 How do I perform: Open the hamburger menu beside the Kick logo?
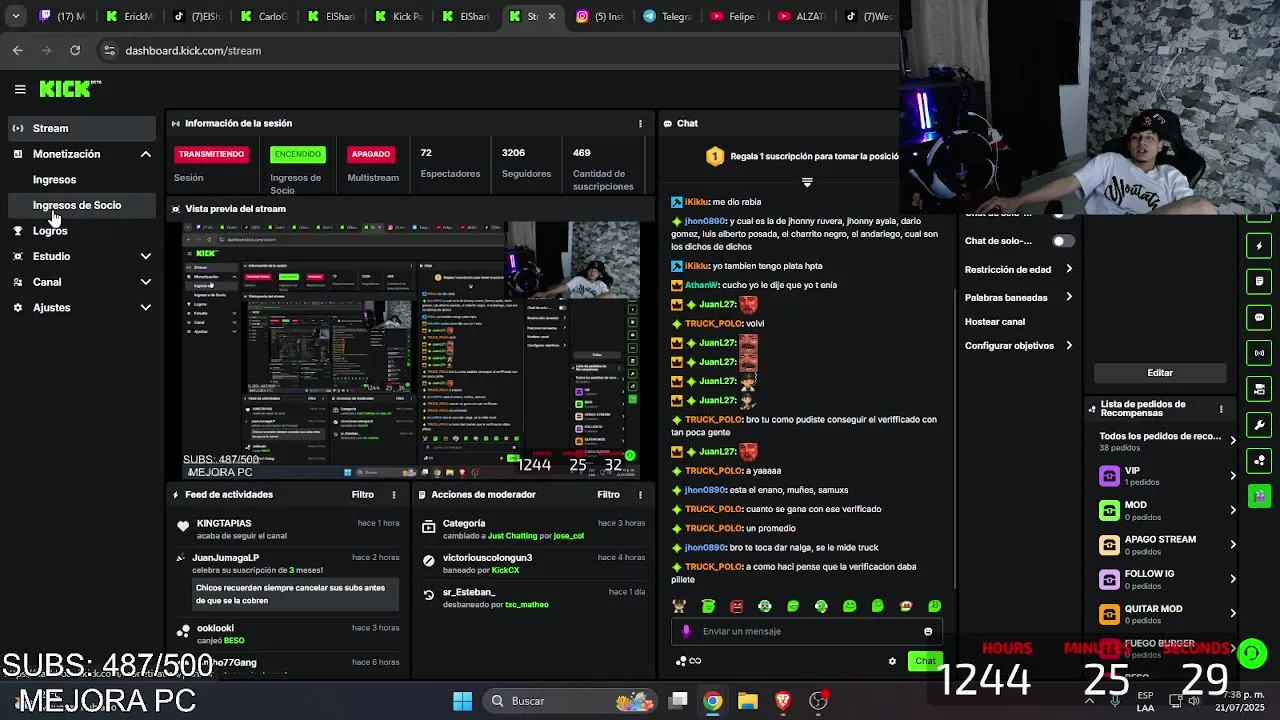(20, 89)
